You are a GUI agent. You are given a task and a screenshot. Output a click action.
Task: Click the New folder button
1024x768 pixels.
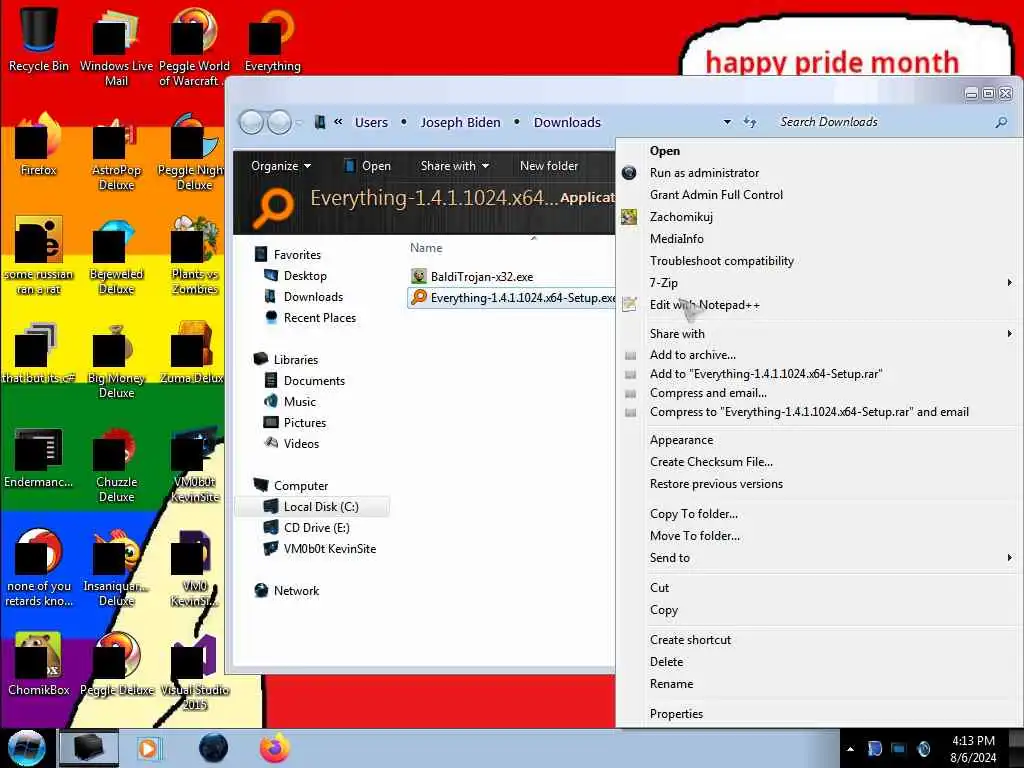549,166
